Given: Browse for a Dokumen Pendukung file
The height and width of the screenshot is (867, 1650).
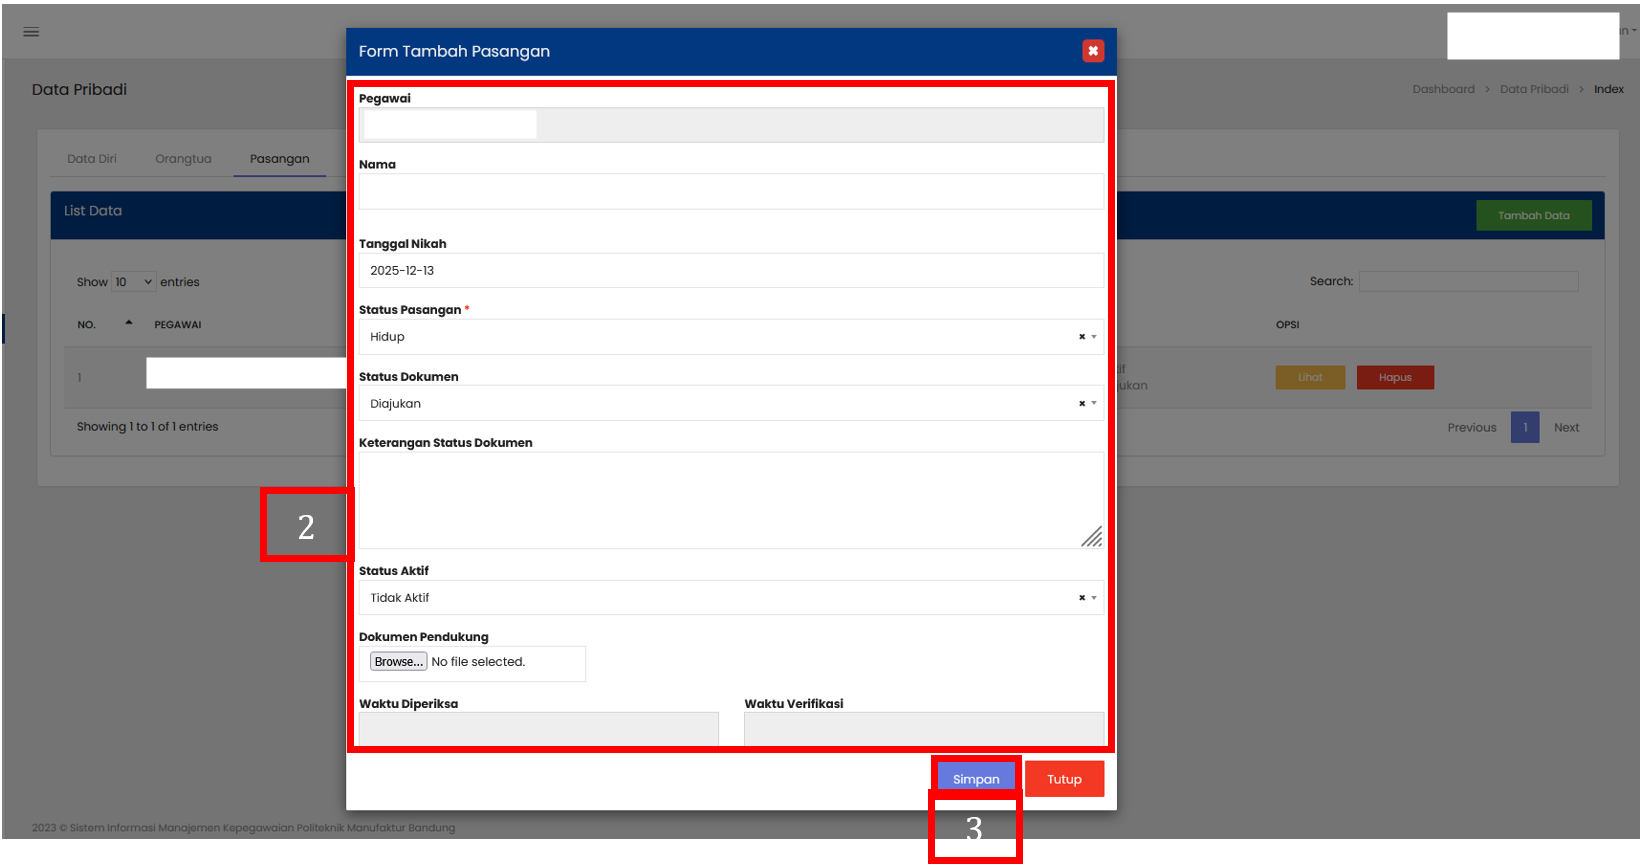Looking at the screenshot, I should [x=398, y=662].
